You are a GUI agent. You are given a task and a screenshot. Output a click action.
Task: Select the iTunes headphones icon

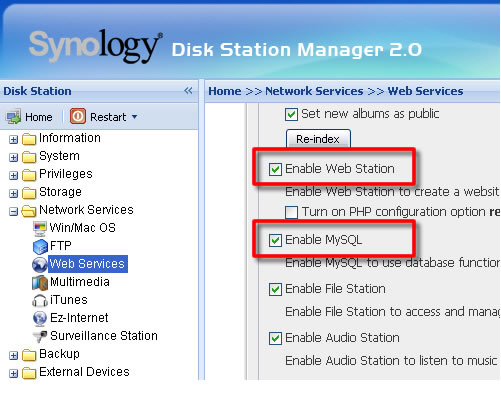coord(40,300)
